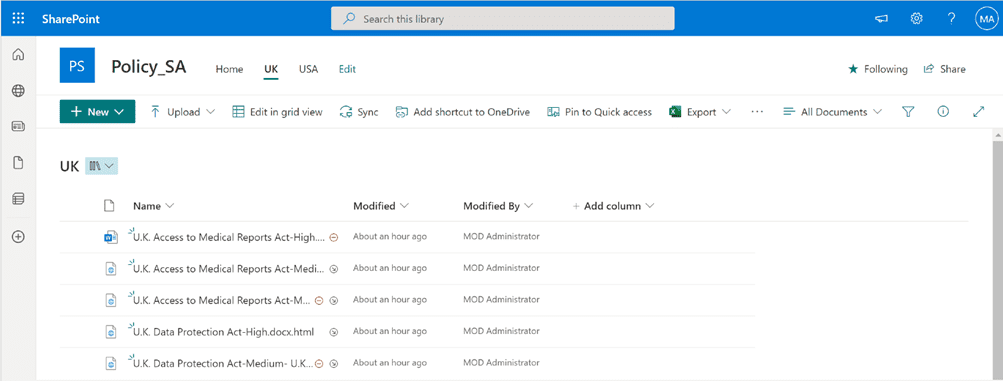Click the Policy_SA site title
Viewport: 1003px width, 381px height.
tap(148, 66)
